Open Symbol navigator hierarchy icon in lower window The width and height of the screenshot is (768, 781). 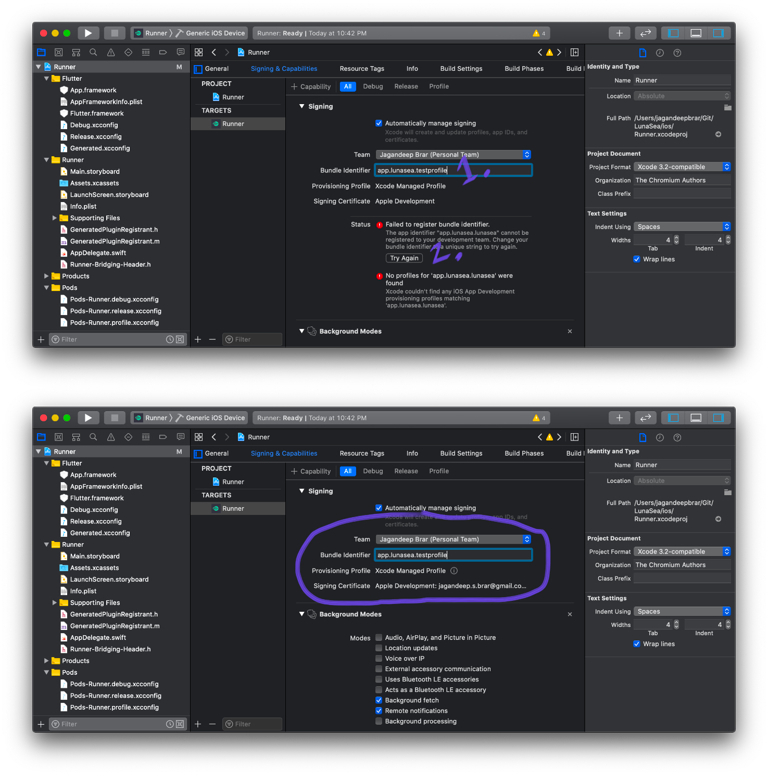click(76, 437)
